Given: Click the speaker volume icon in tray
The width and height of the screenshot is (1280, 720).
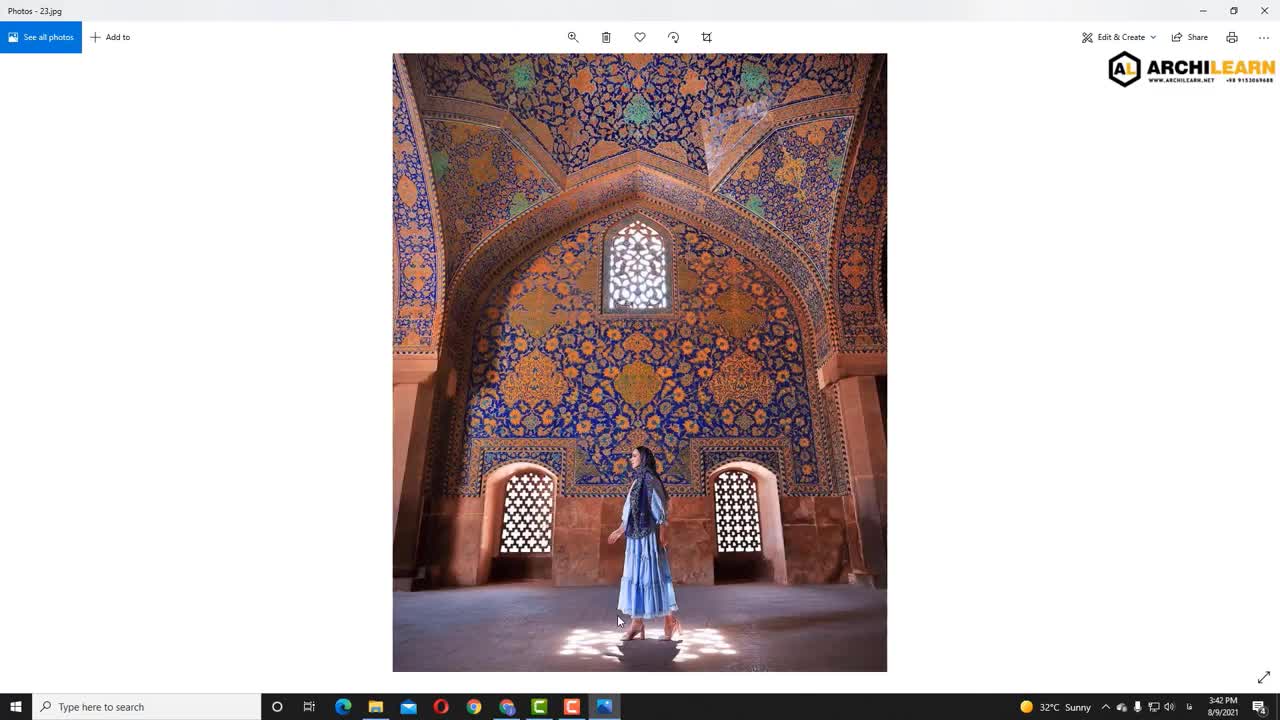Looking at the screenshot, I should (1169, 707).
